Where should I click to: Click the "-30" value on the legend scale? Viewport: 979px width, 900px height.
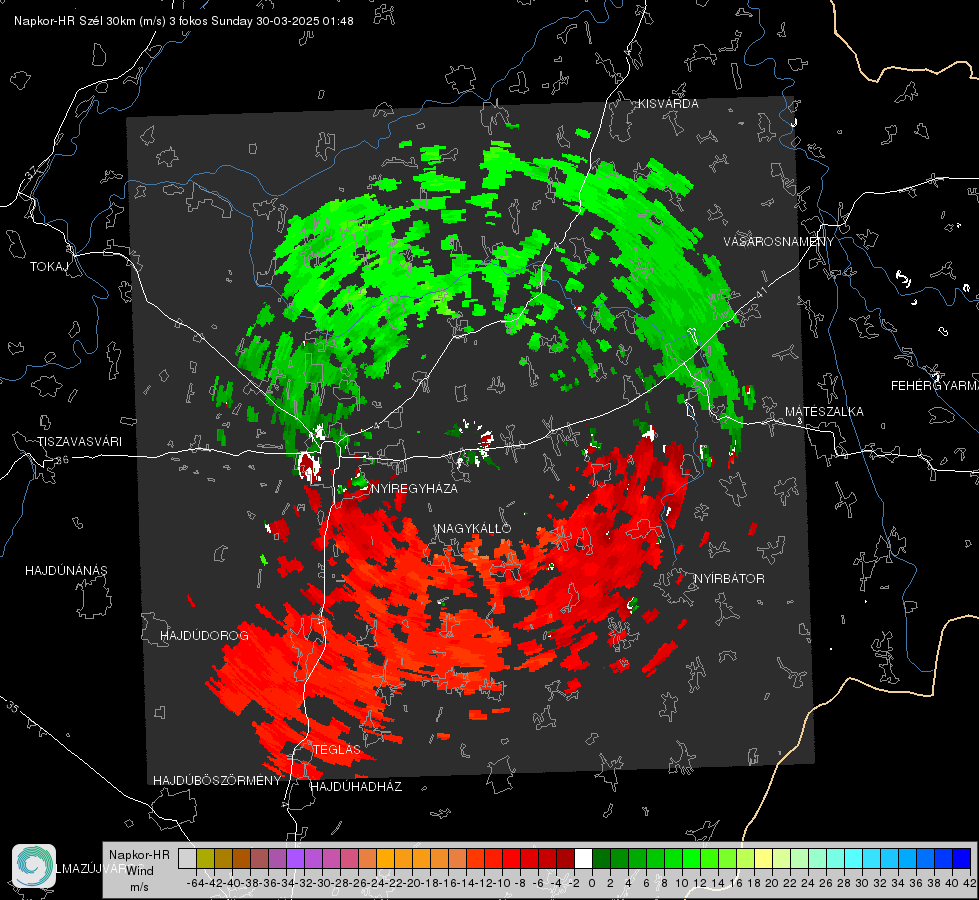[x=322, y=883]
